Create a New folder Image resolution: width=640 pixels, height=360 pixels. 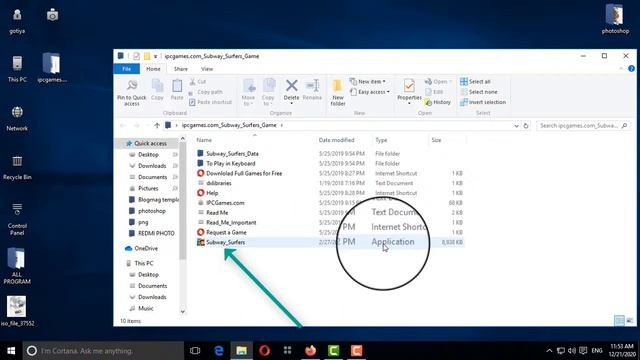click(x=338, y=93)
